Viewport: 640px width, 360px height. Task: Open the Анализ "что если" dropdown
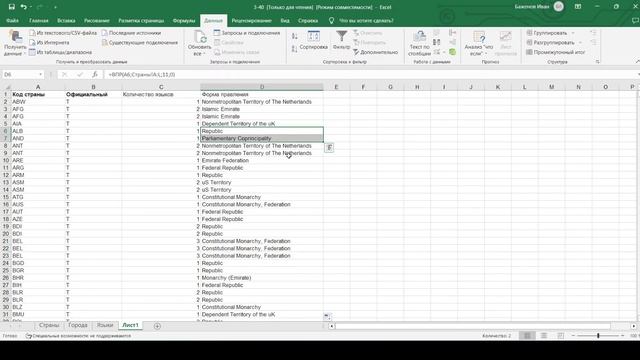point(479,43)
